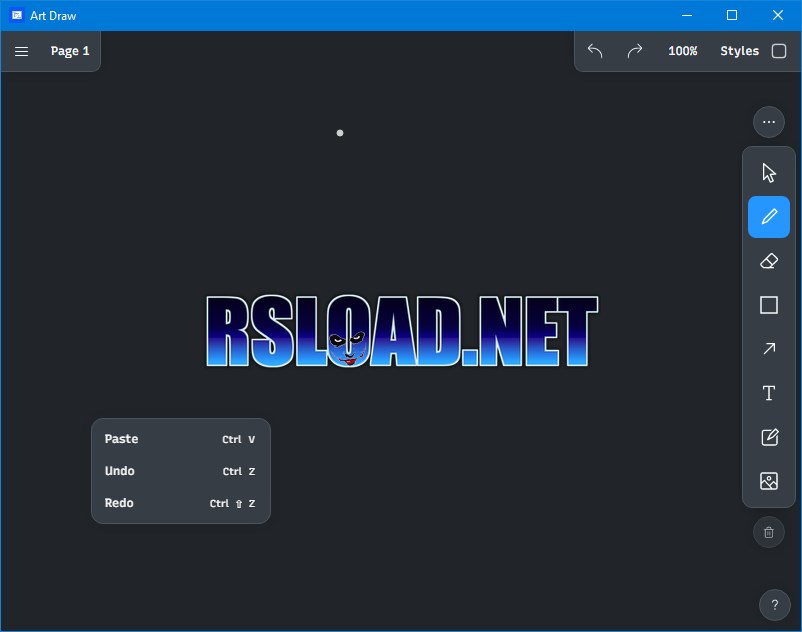802x632 pixels.
Task: Open the 100% zoom menu
Action: click(x=683, y=51)
